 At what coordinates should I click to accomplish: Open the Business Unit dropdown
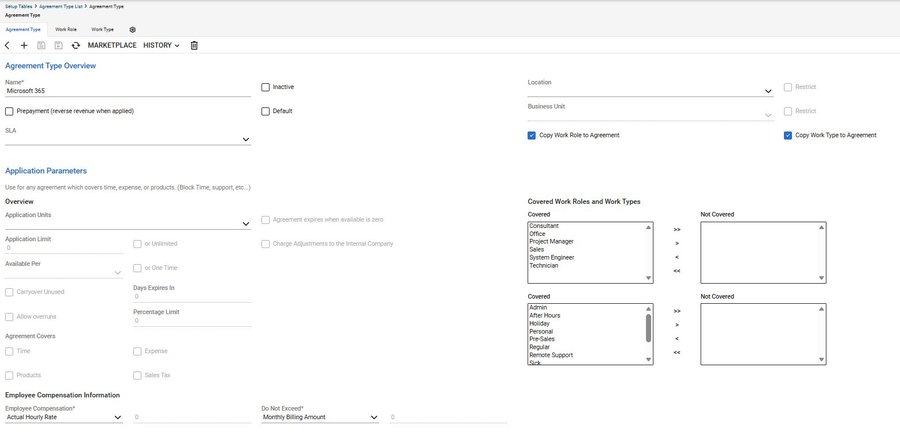tap(768, 115)
